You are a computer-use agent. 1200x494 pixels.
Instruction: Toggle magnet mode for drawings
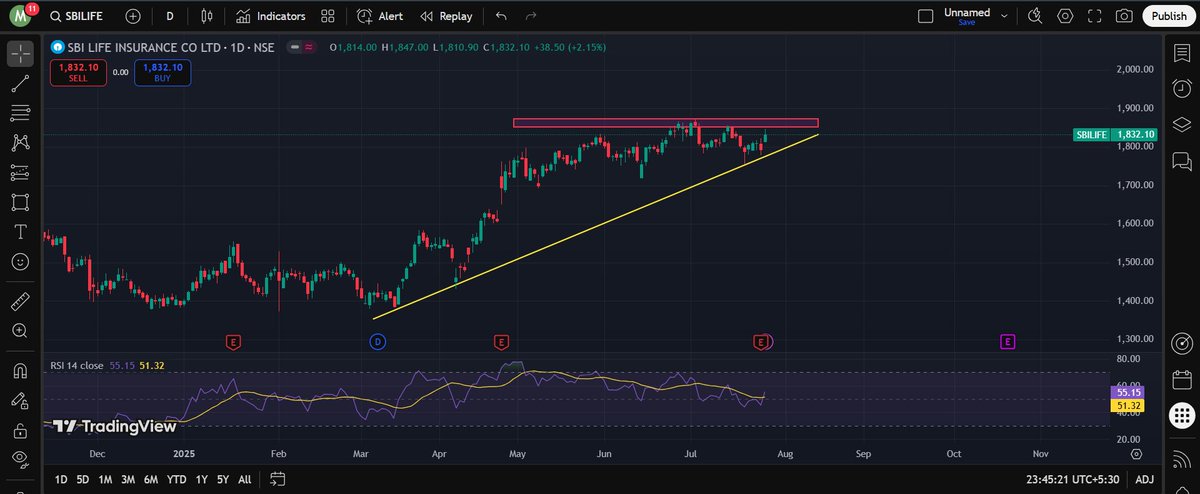[20, 371]
